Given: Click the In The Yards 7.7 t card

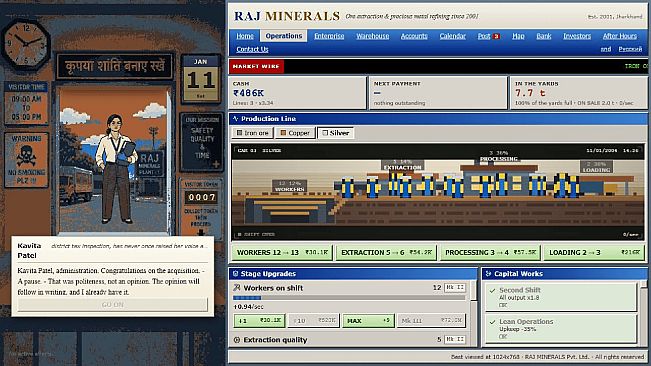Looking at the screenshot, I should pos(578,93).
